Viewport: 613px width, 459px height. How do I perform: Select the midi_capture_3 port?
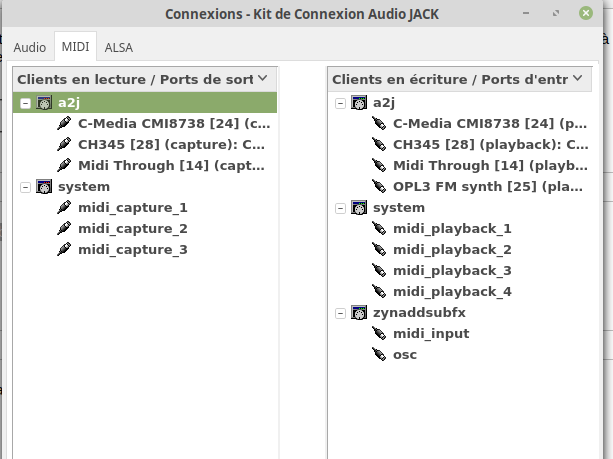[x=133, y=249]
